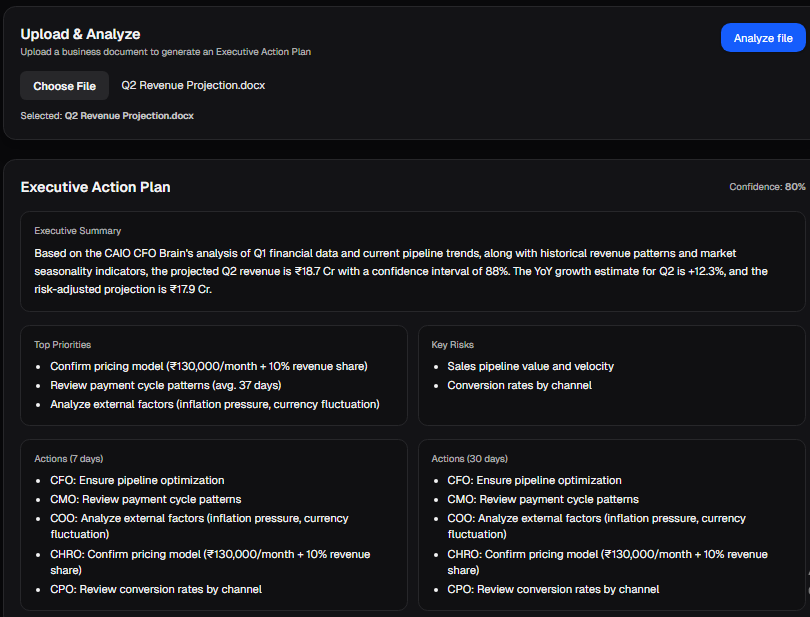Select the Executive Summary section
The width and height of the screenshot is (810, 617).
77,229
